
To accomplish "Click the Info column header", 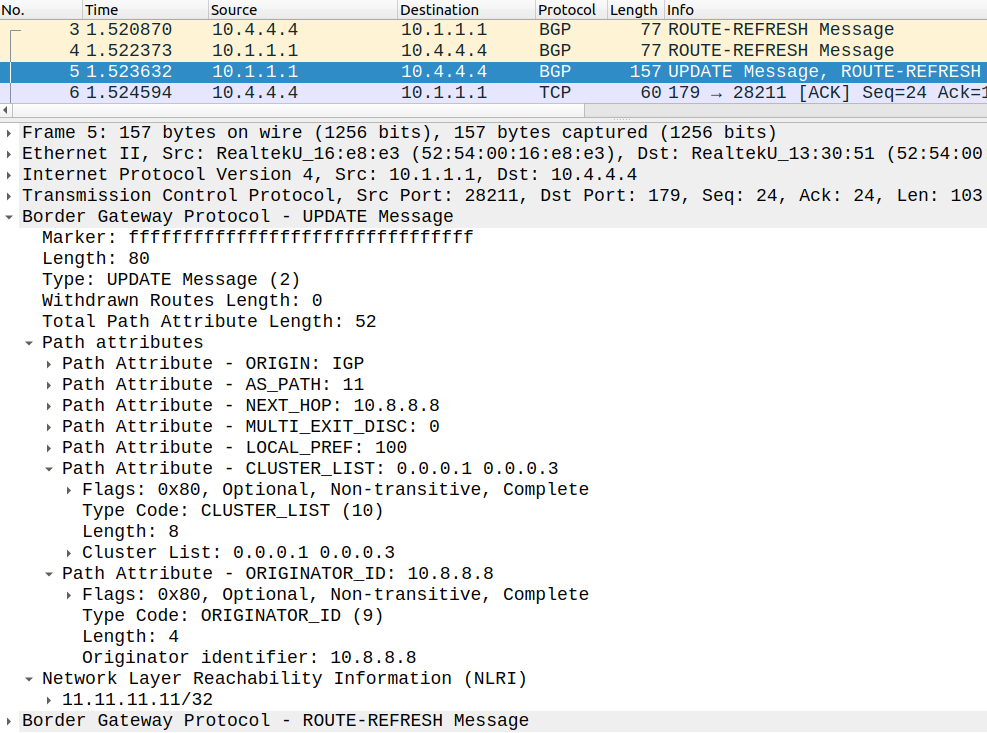I will coord(826,9).
